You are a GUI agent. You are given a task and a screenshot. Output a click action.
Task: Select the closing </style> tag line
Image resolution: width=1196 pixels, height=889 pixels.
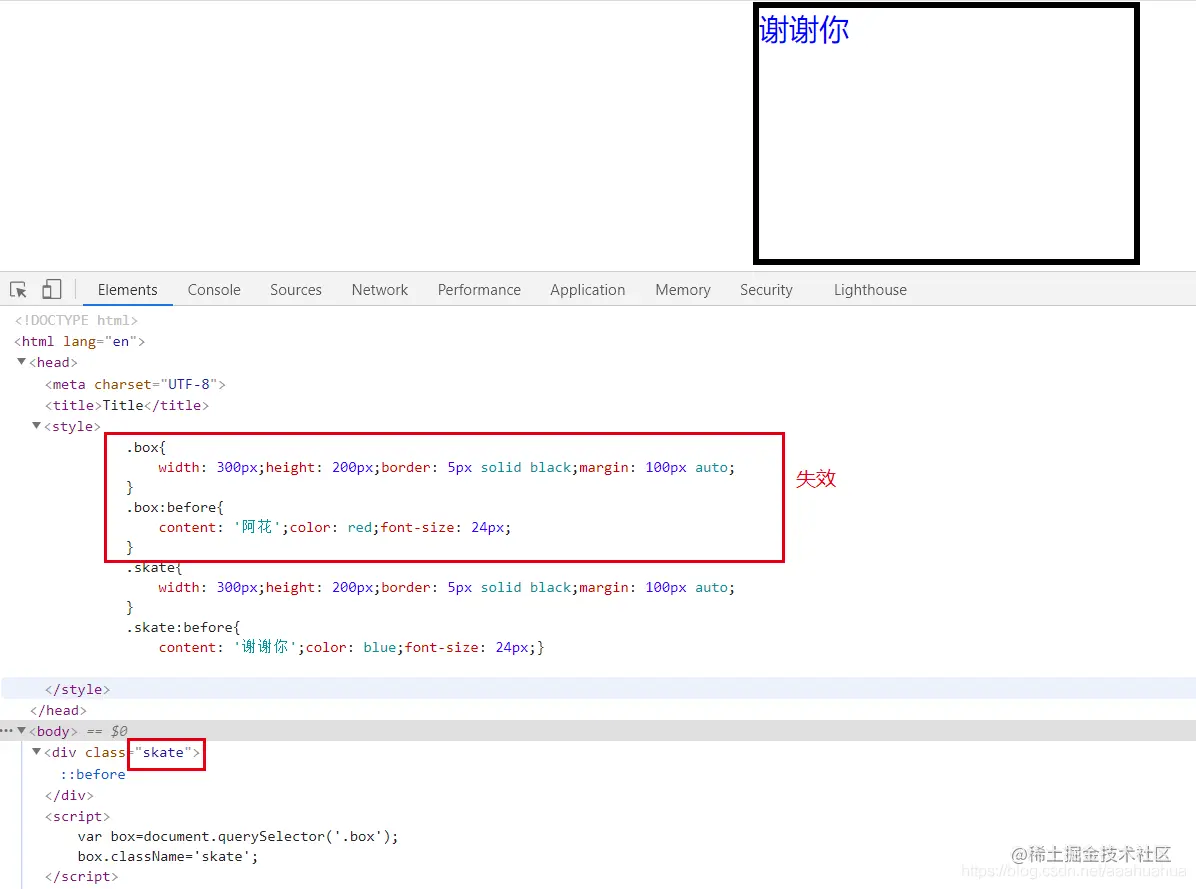click(77, 689)
